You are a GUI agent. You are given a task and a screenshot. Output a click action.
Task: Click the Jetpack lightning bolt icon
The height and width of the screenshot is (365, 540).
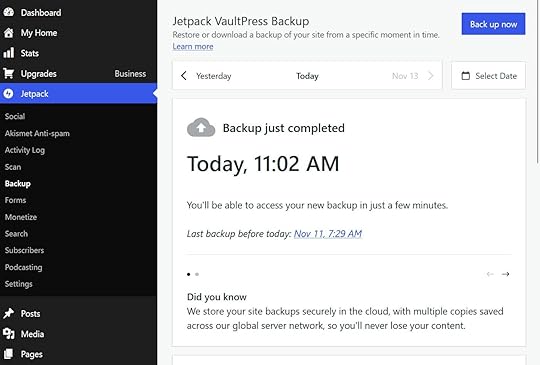coord(8,94)
